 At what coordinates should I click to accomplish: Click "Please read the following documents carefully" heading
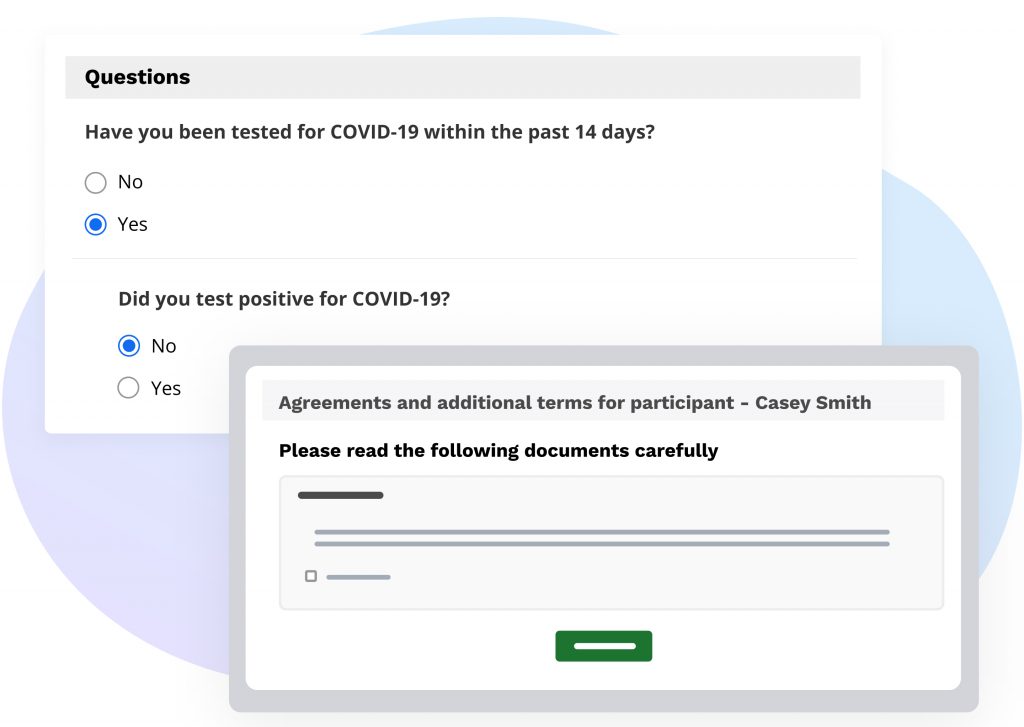click(x=498, y=451)
